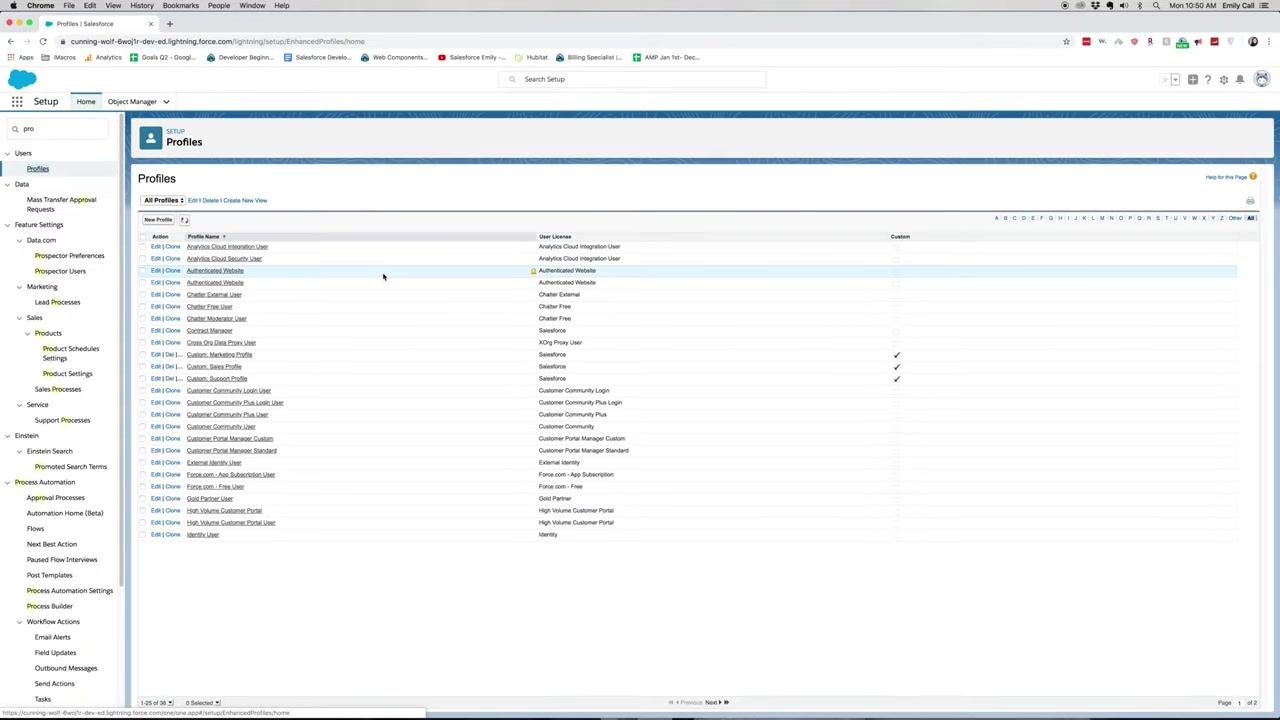This screenshot has width=1280, height=720.
Task: Open the Salesforce Help question mark icon
Action: 1208,79
